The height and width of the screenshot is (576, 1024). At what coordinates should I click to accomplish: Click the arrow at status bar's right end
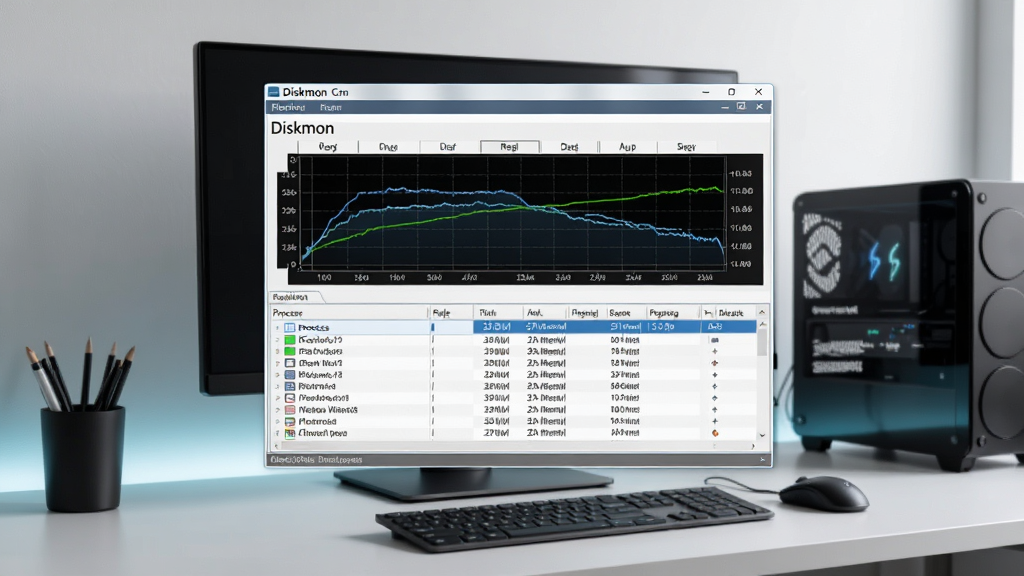(762, 460)
